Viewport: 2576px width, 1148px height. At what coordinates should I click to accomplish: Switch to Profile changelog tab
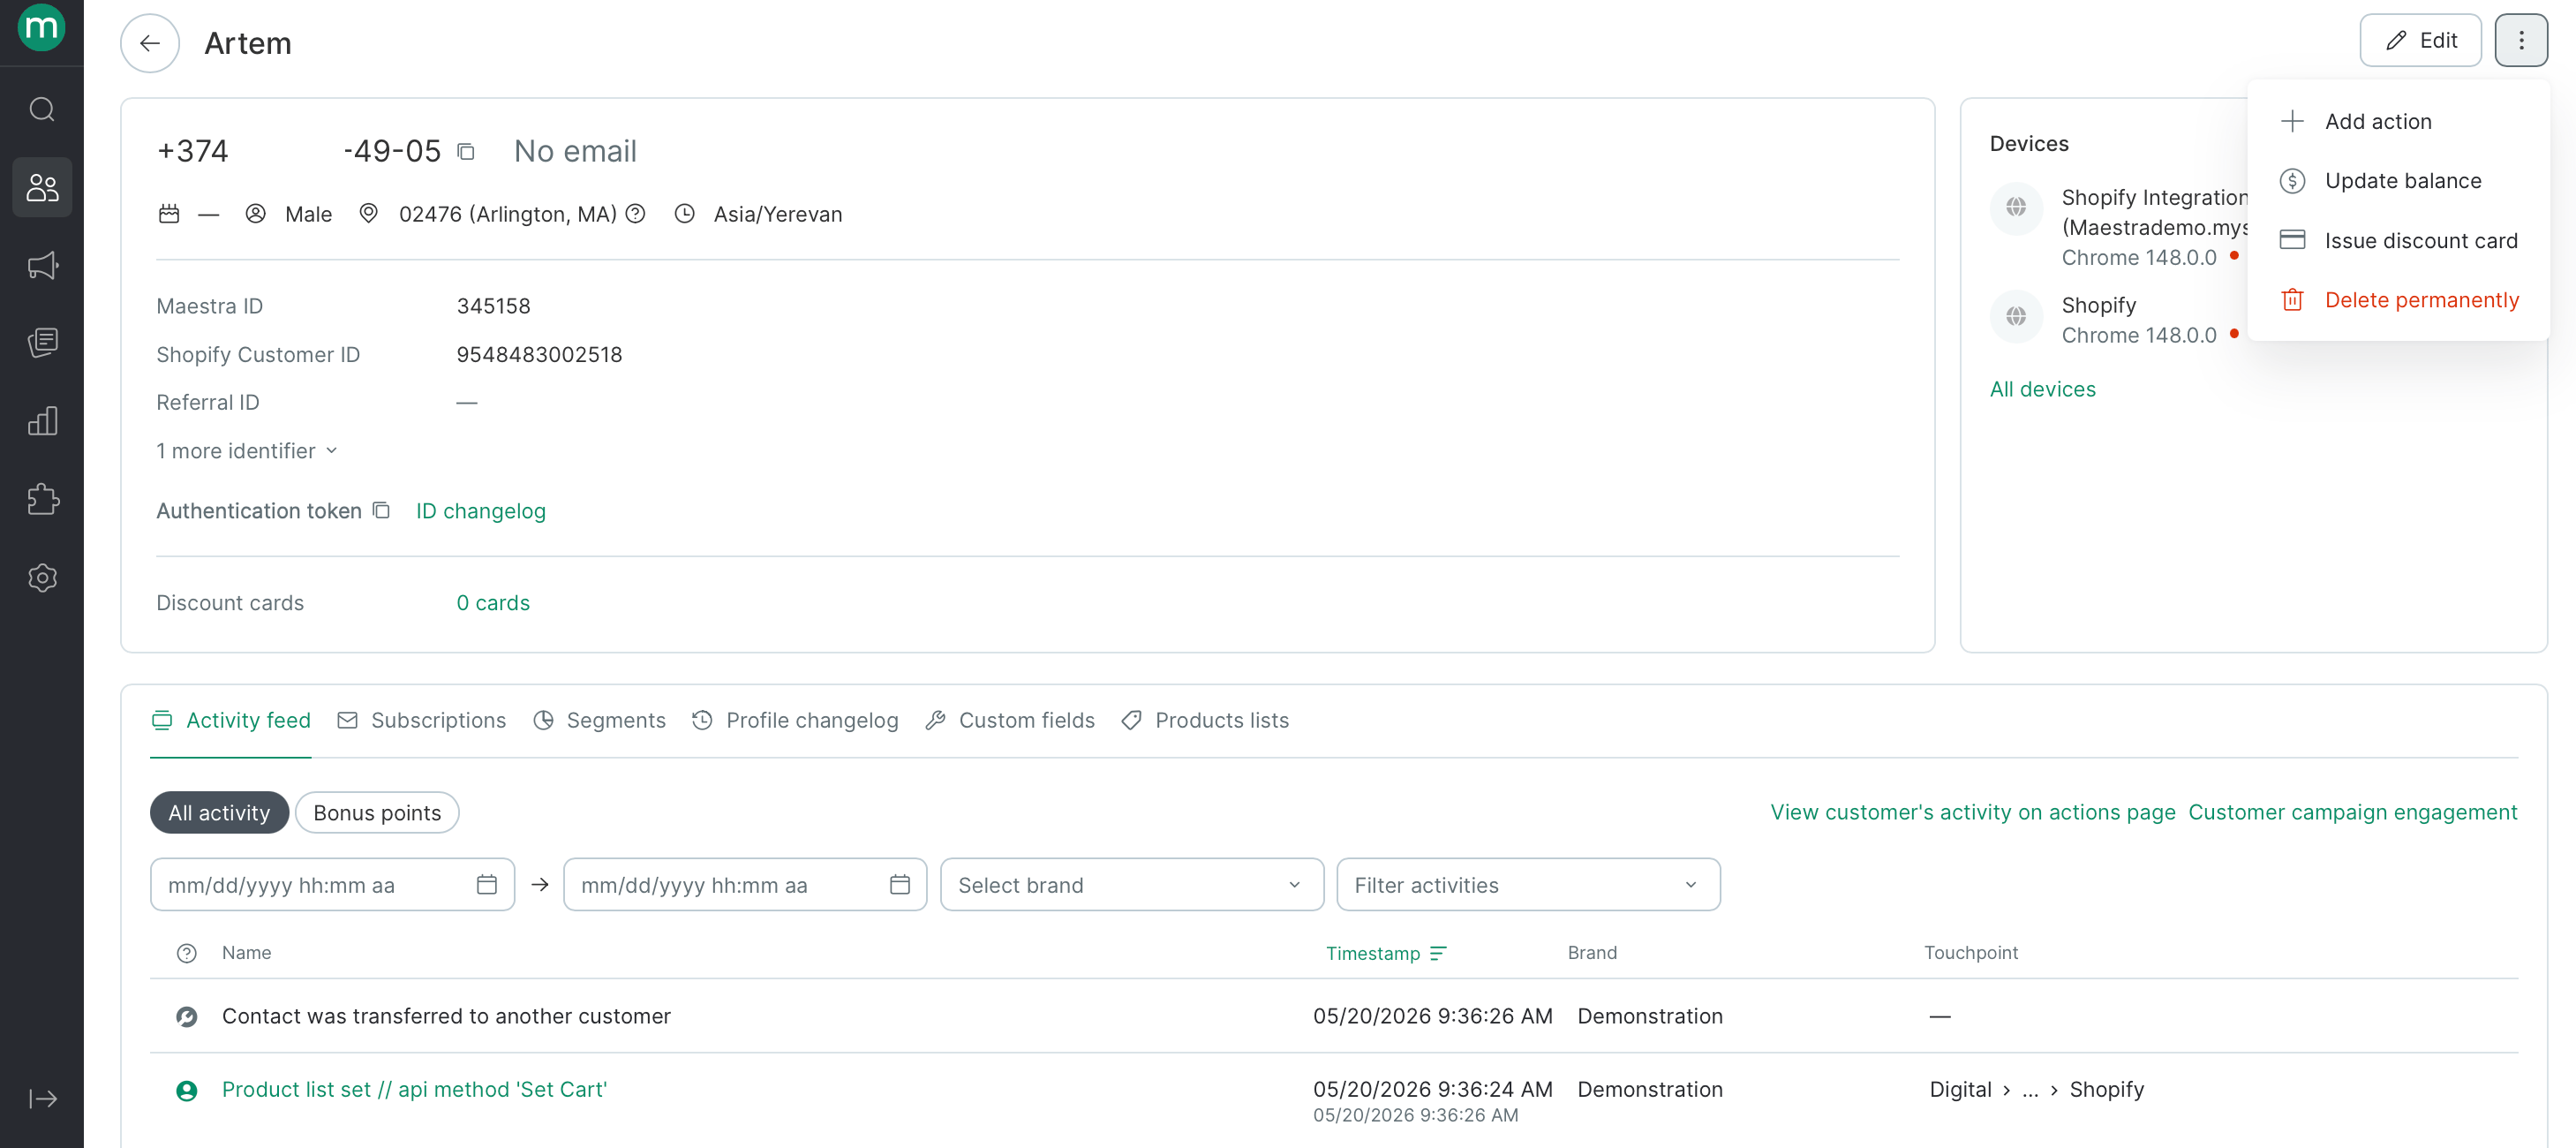pos(795,720)
